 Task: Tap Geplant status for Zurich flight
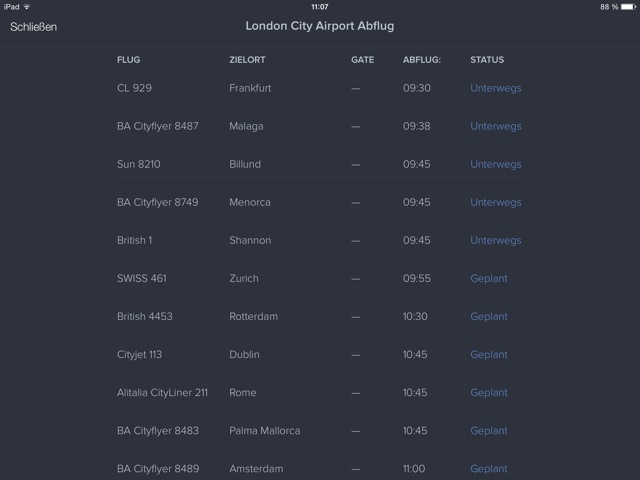(489, 278)
